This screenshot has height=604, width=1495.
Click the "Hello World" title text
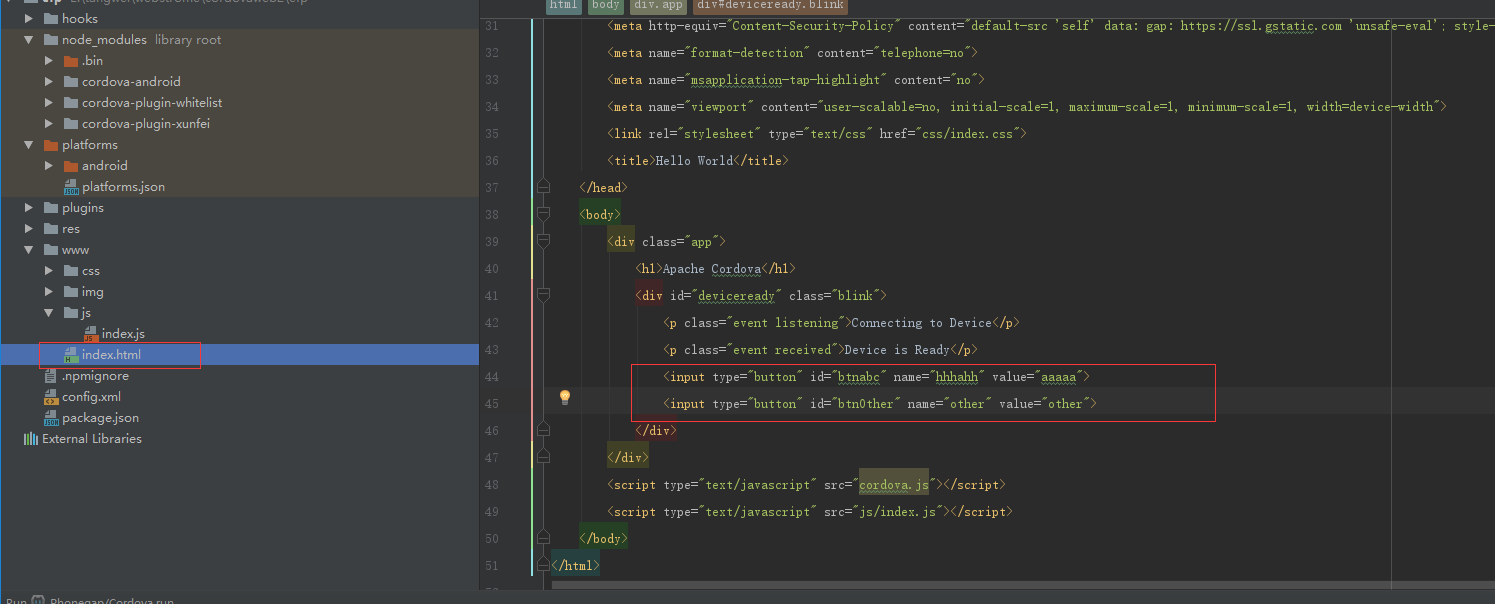tap(694, 160)
